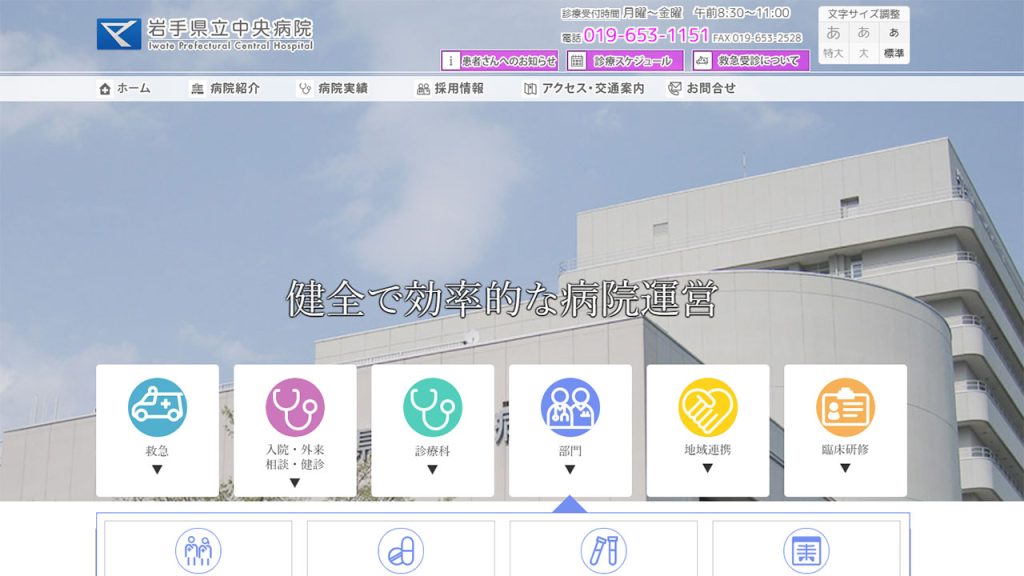Image resolution: width=1024 pixels, height=576 pixels.
Task: Click the 患者さんへのお知らせ button
Action: pos(500,61)
